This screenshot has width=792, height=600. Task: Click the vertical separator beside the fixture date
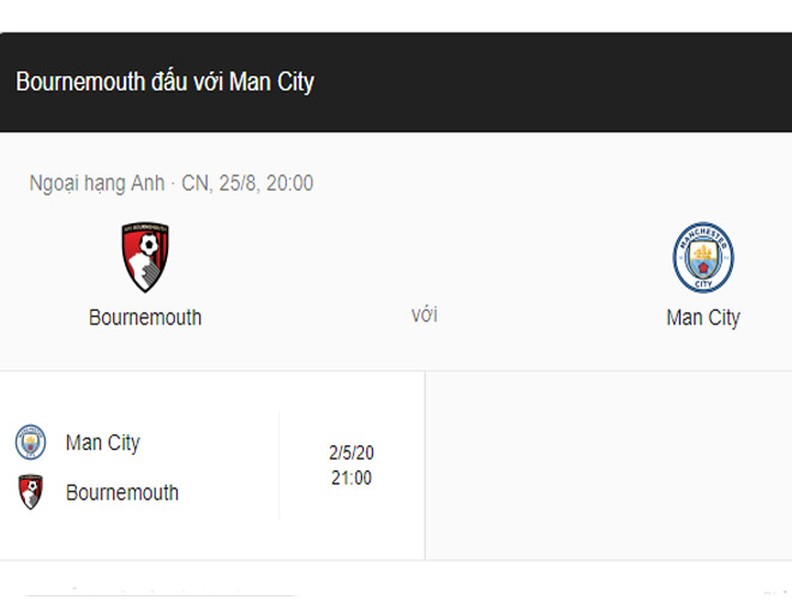279,466
